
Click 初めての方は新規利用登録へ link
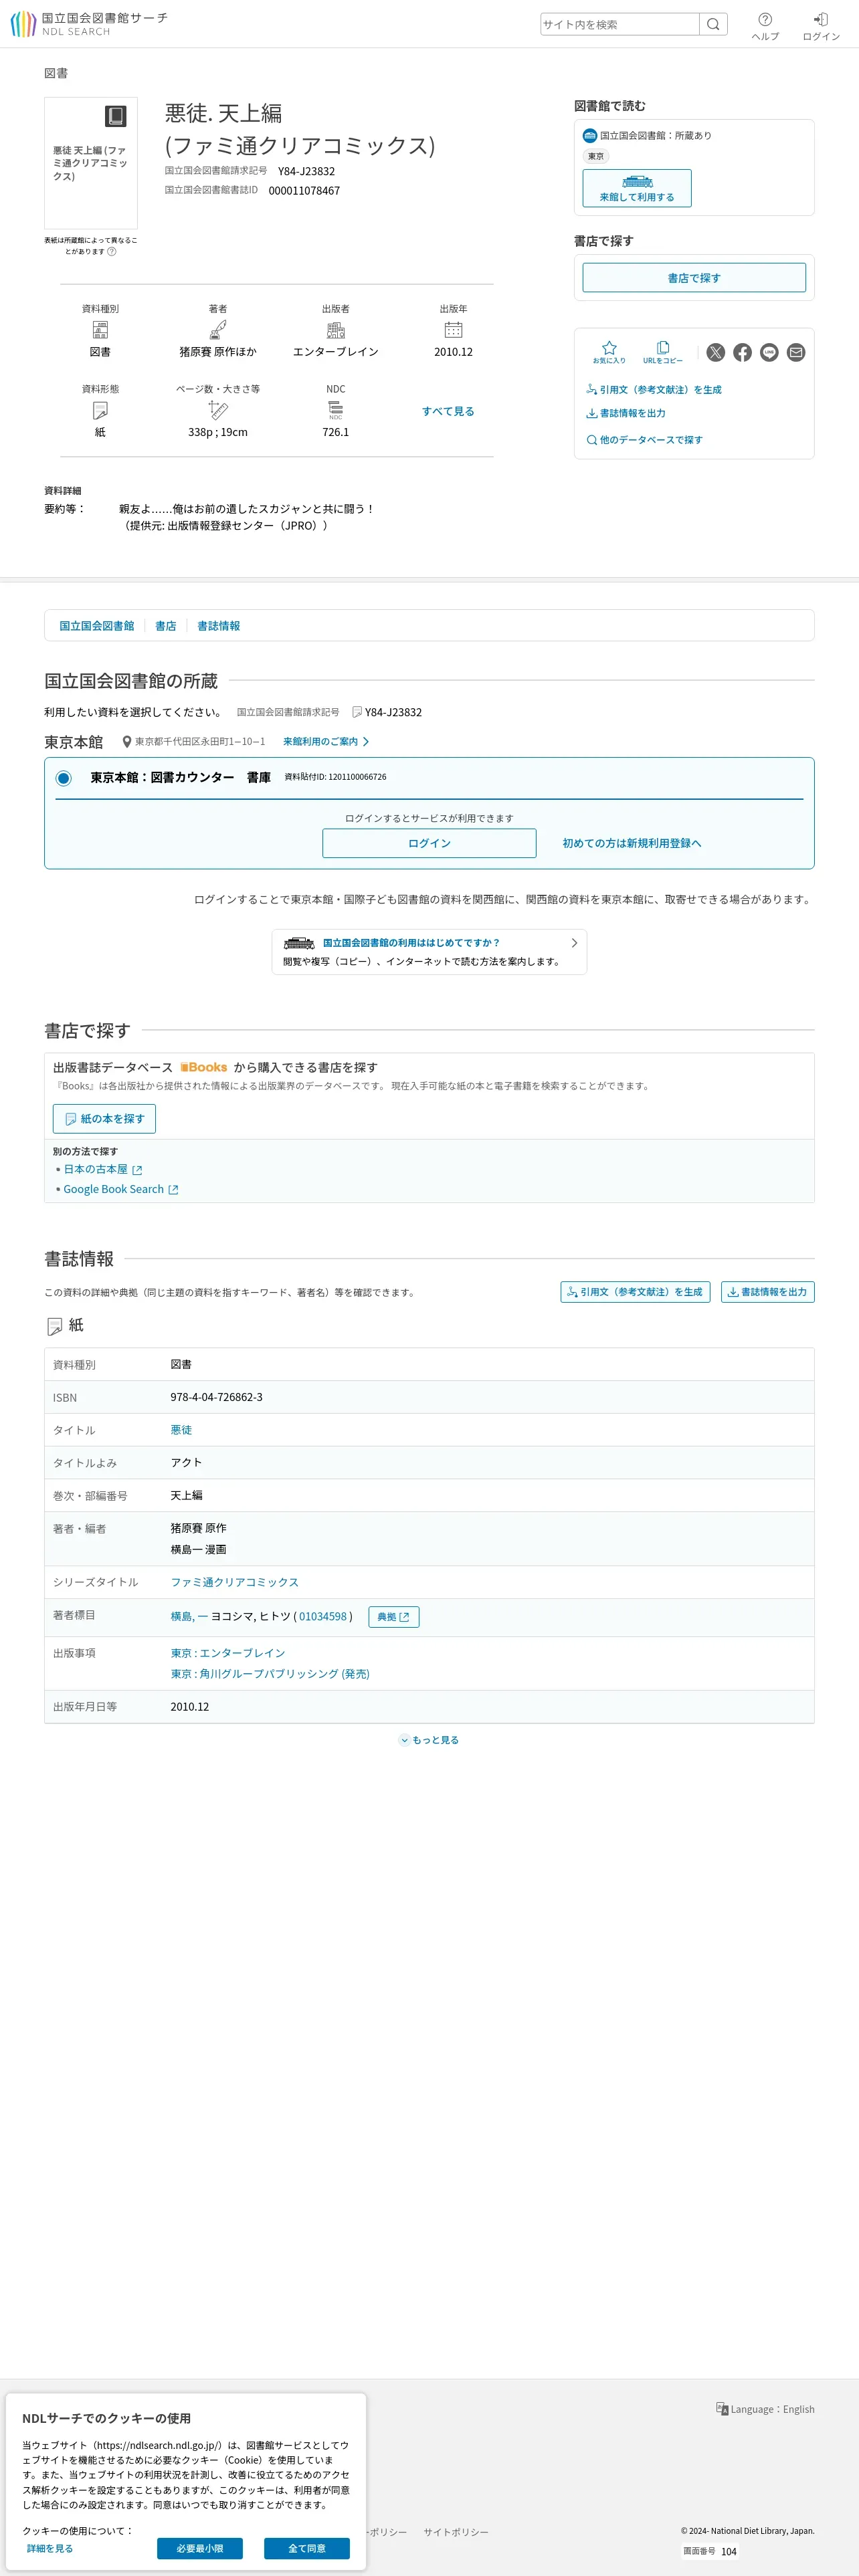point(632,843)
